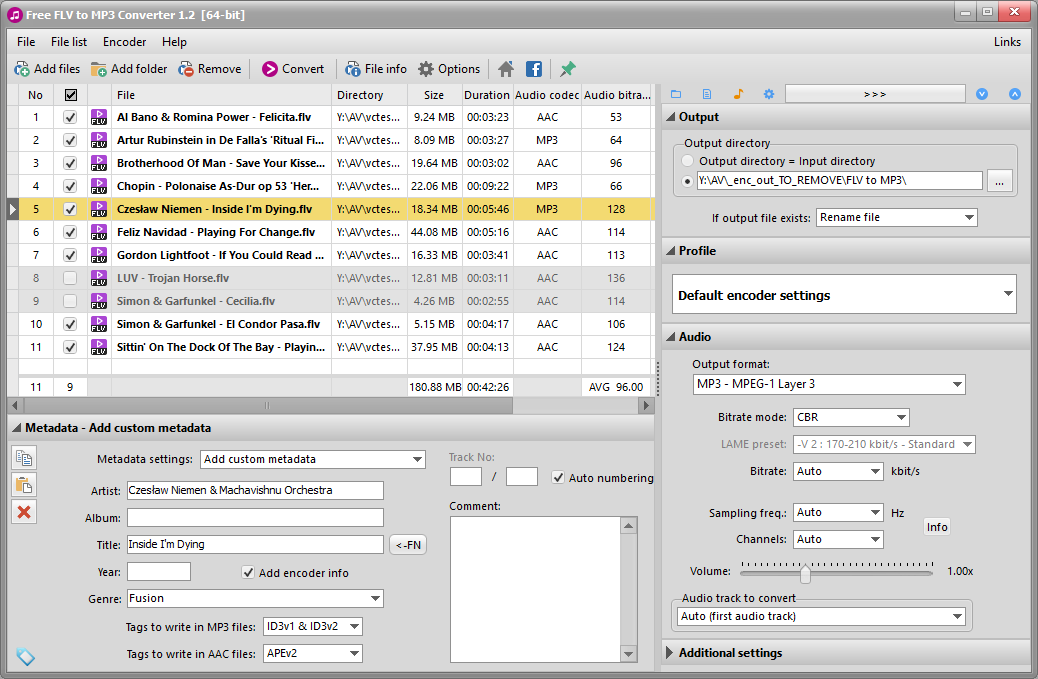Image resolution: width=1038 pixels, height=679 pixels.
Task: Toggle the Auto numbering checkbox
Action: coord(558,477)
